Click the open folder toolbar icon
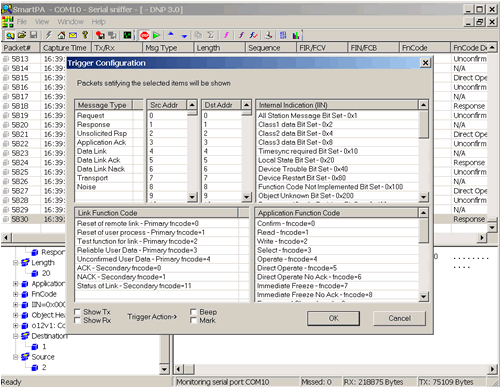 click(x=22, y=35)
